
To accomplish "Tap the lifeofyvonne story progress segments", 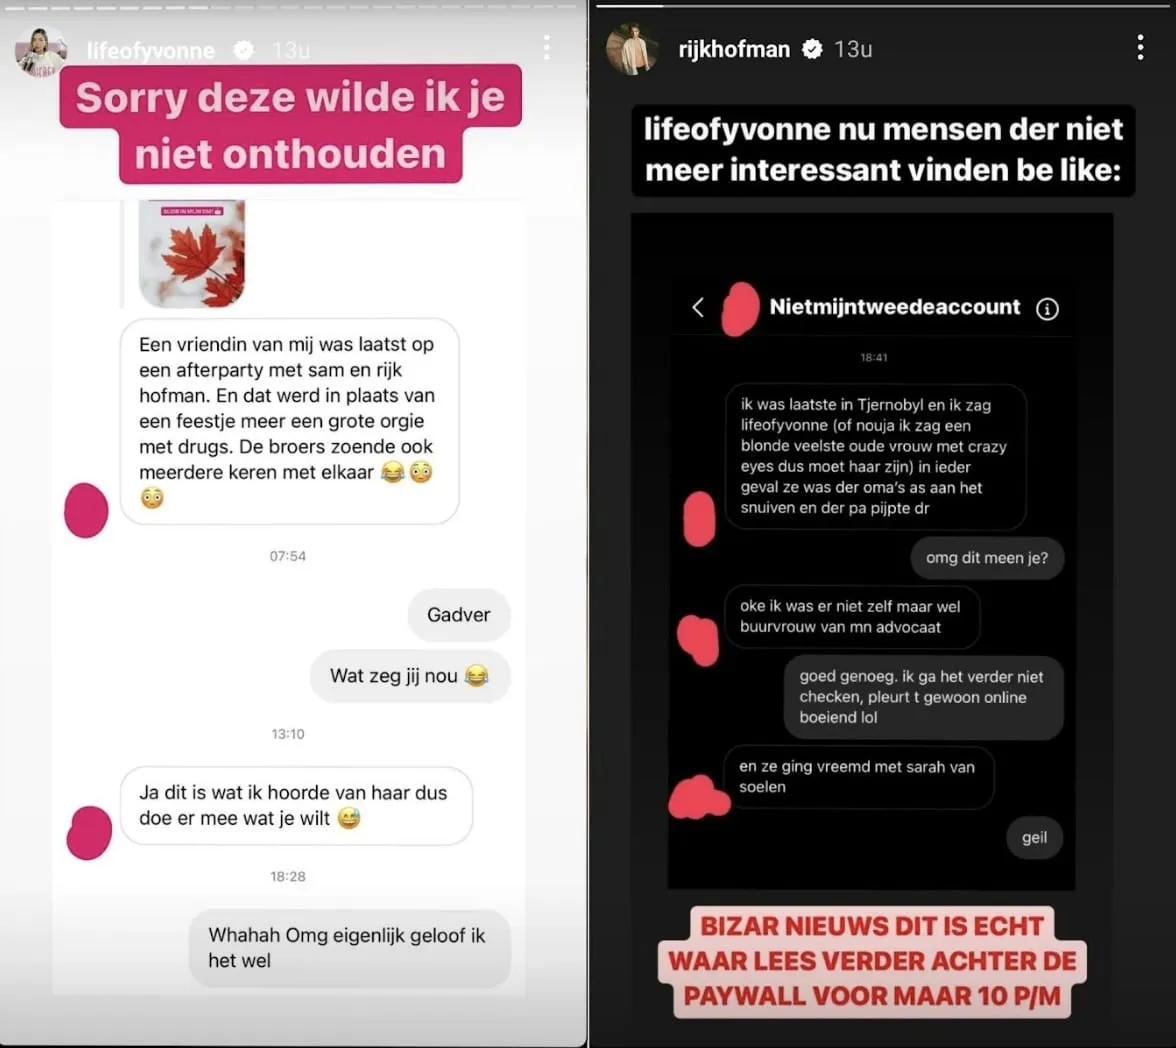I will [292, 7].
